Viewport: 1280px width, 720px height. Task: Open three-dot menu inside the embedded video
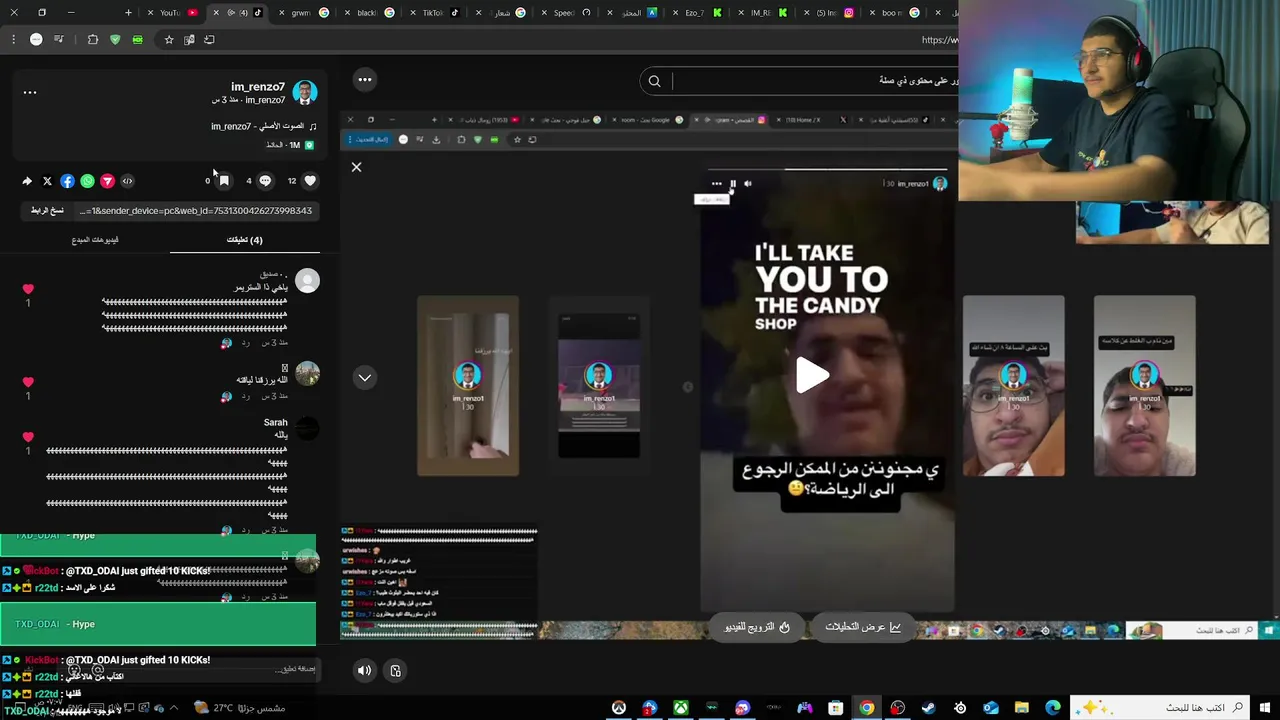716,184
